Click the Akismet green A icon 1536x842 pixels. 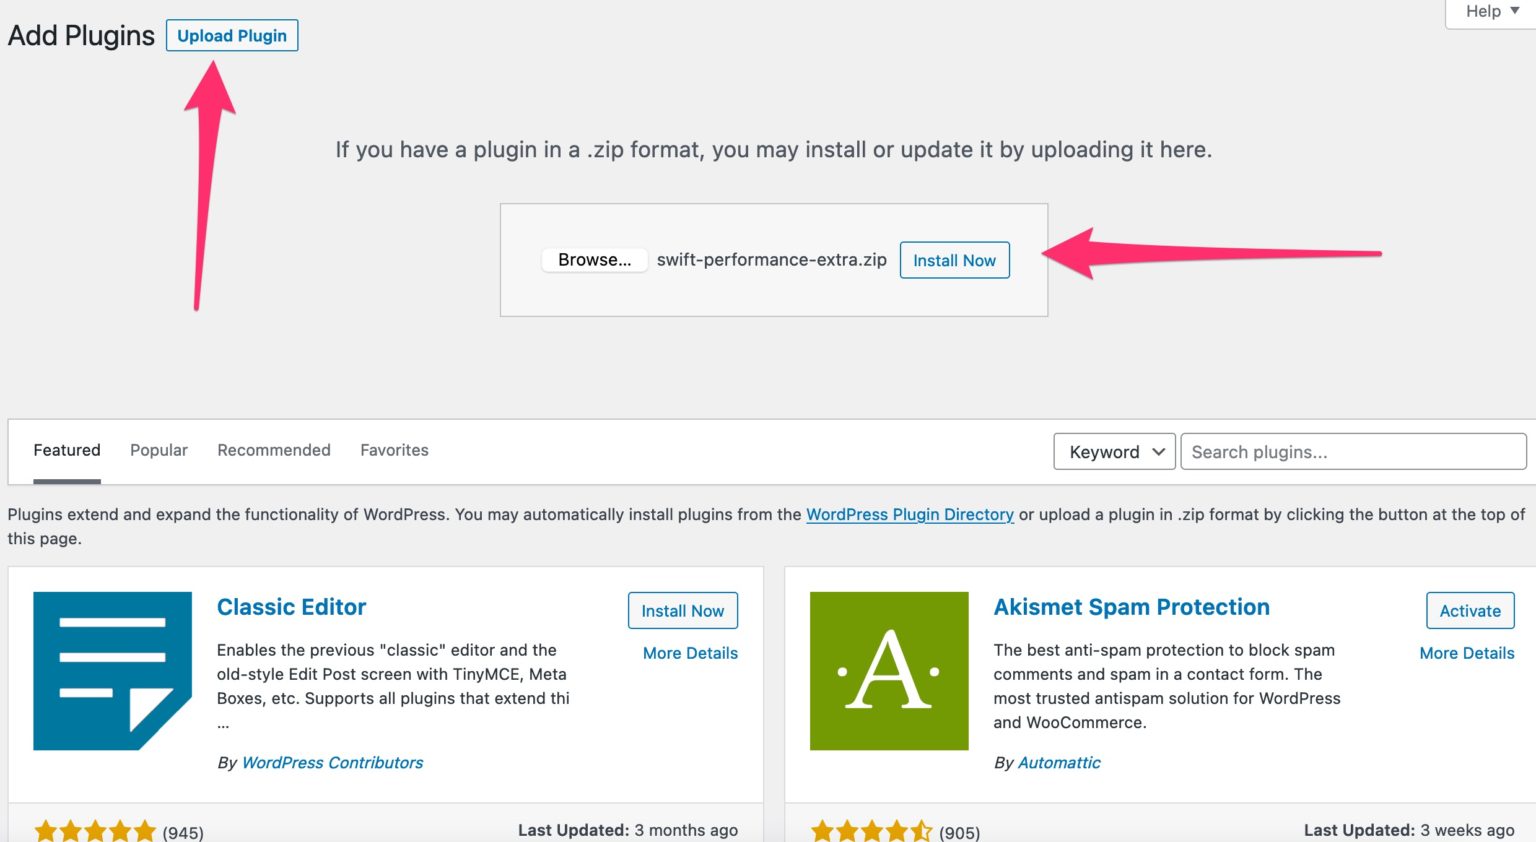tap(889, 671)
